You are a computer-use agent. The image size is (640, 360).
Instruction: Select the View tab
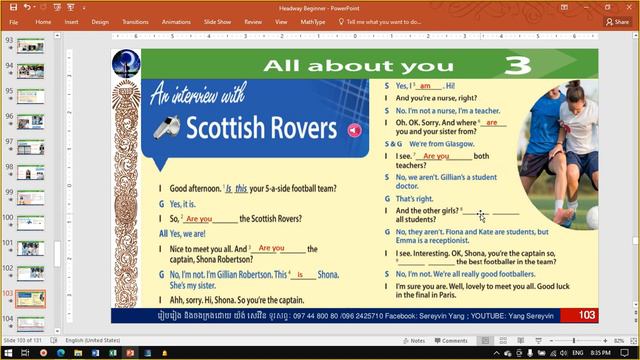coord(281,22)
